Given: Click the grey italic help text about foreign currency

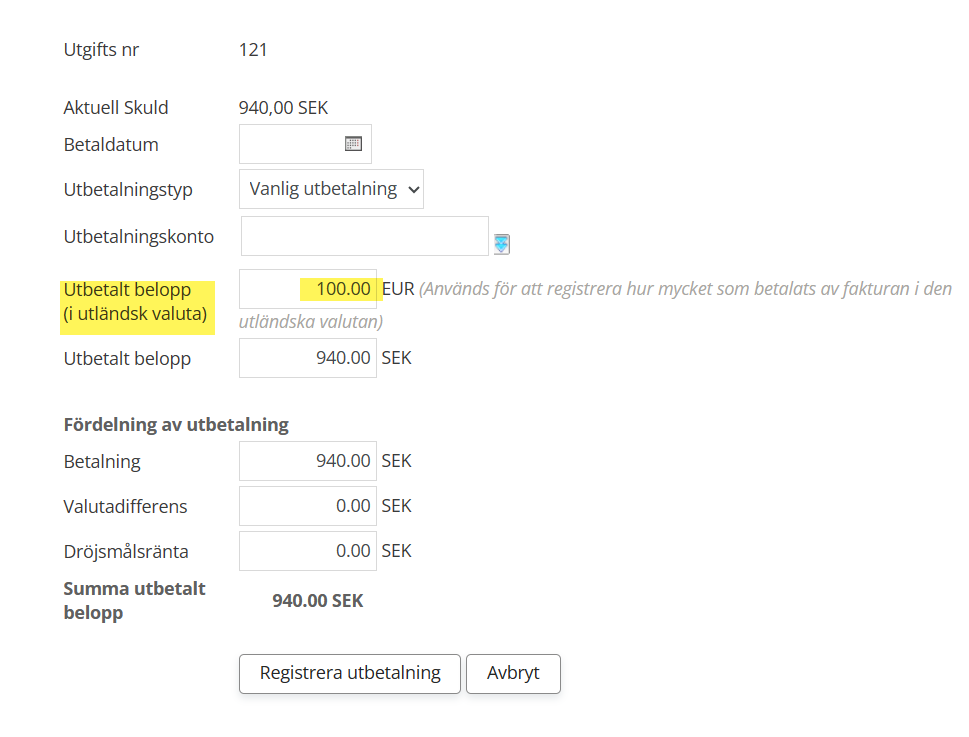Looking at the screenshot, I should 684,290.
